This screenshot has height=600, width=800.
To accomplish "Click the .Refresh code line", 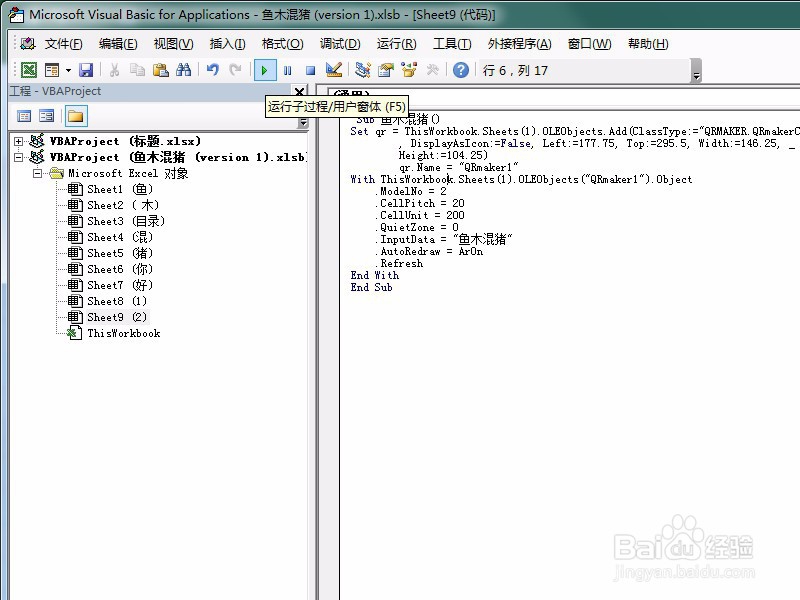I will tap(399, 263).
